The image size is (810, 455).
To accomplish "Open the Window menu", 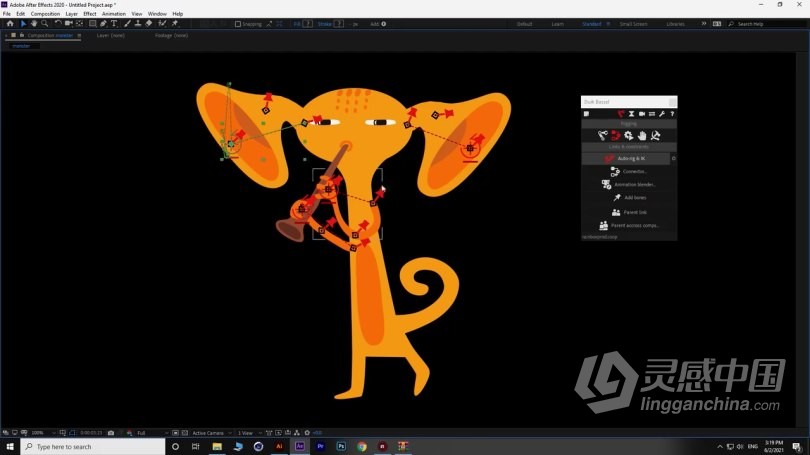I will coord(157,14).
